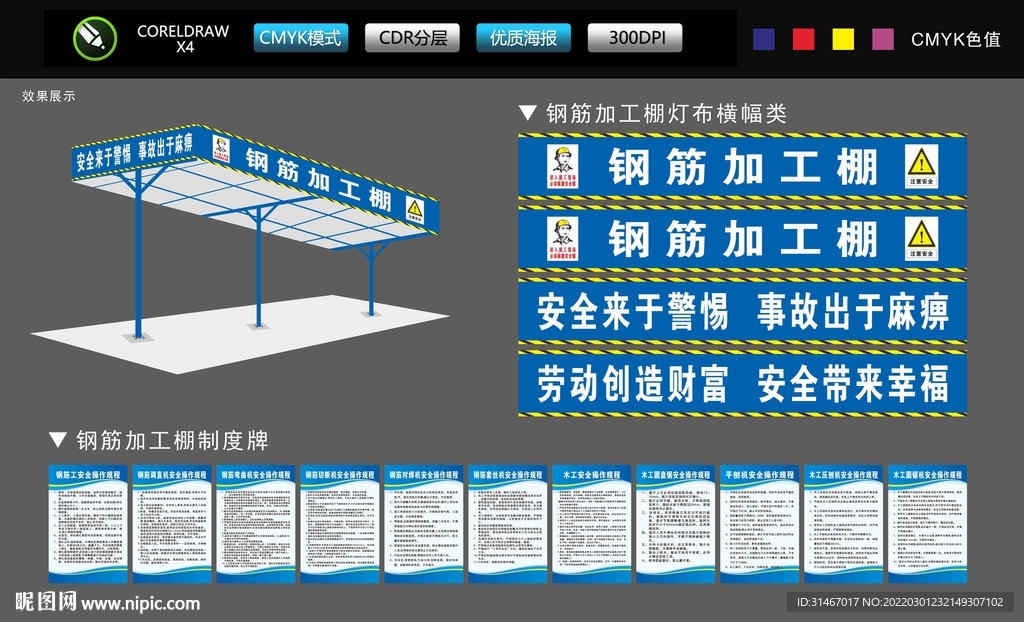Click helmet worker icon on first banner

pyautogui.click(x=562, y=167)
